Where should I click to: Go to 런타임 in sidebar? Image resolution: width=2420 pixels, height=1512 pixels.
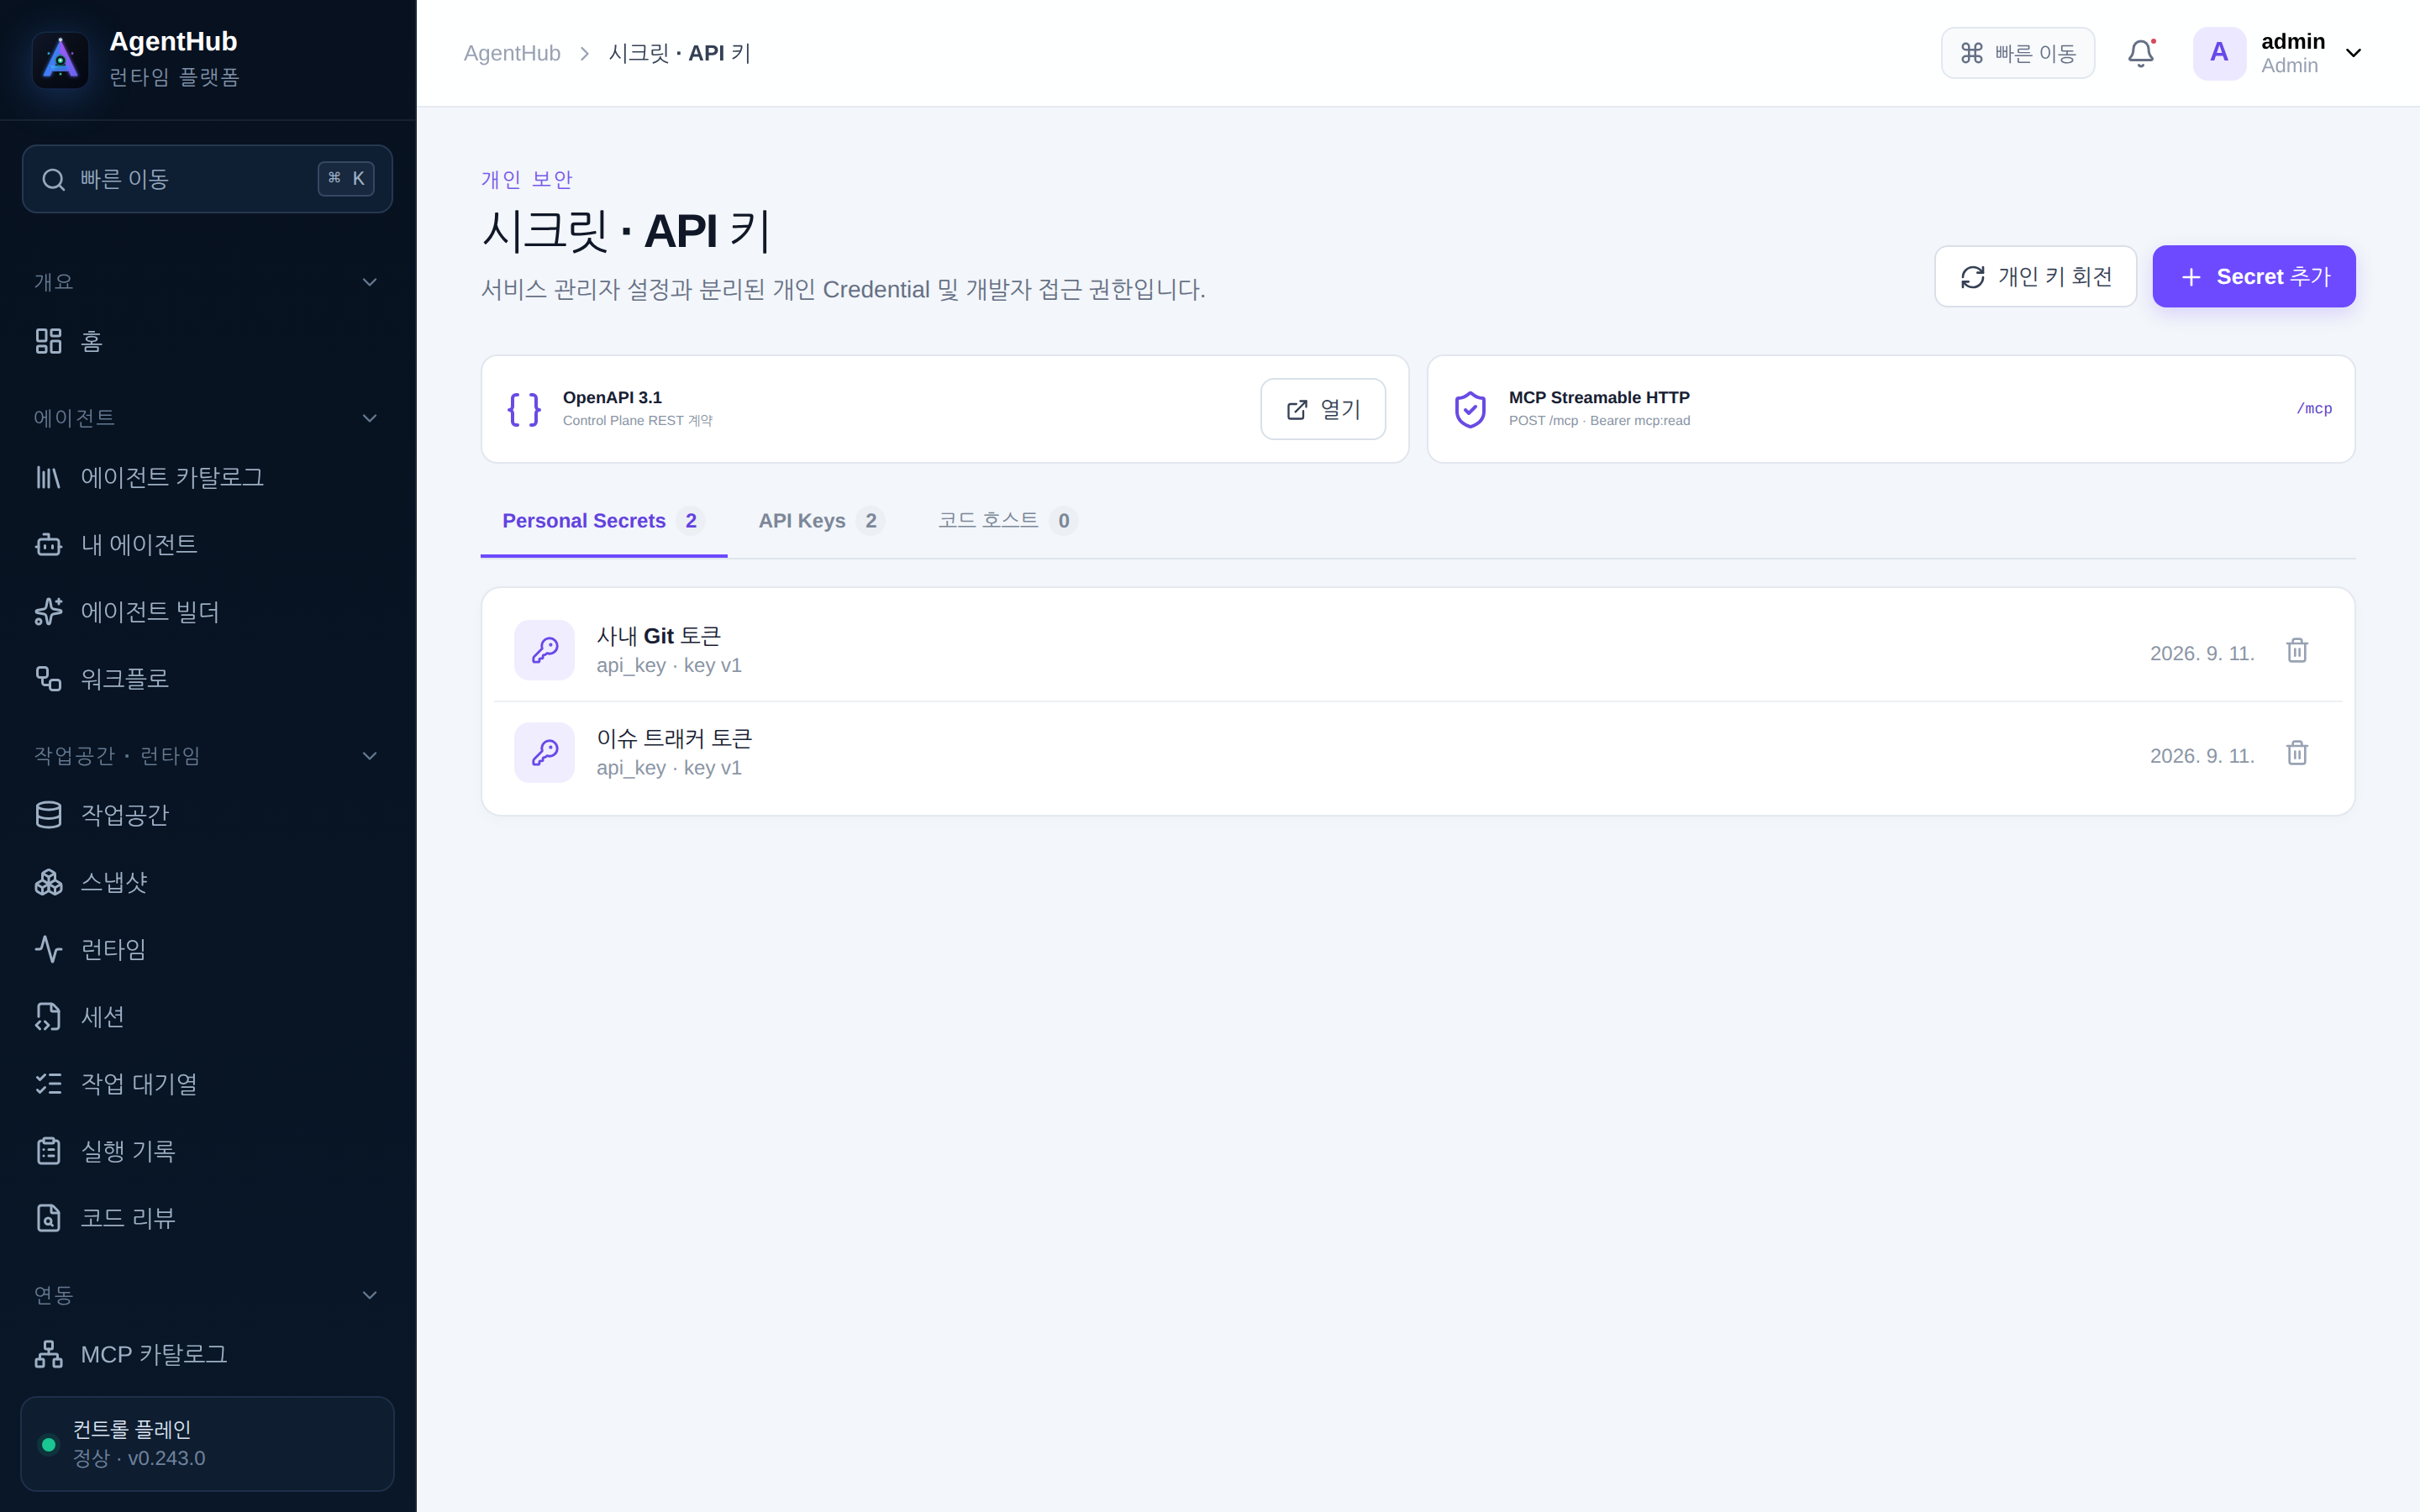coord(207,949)
